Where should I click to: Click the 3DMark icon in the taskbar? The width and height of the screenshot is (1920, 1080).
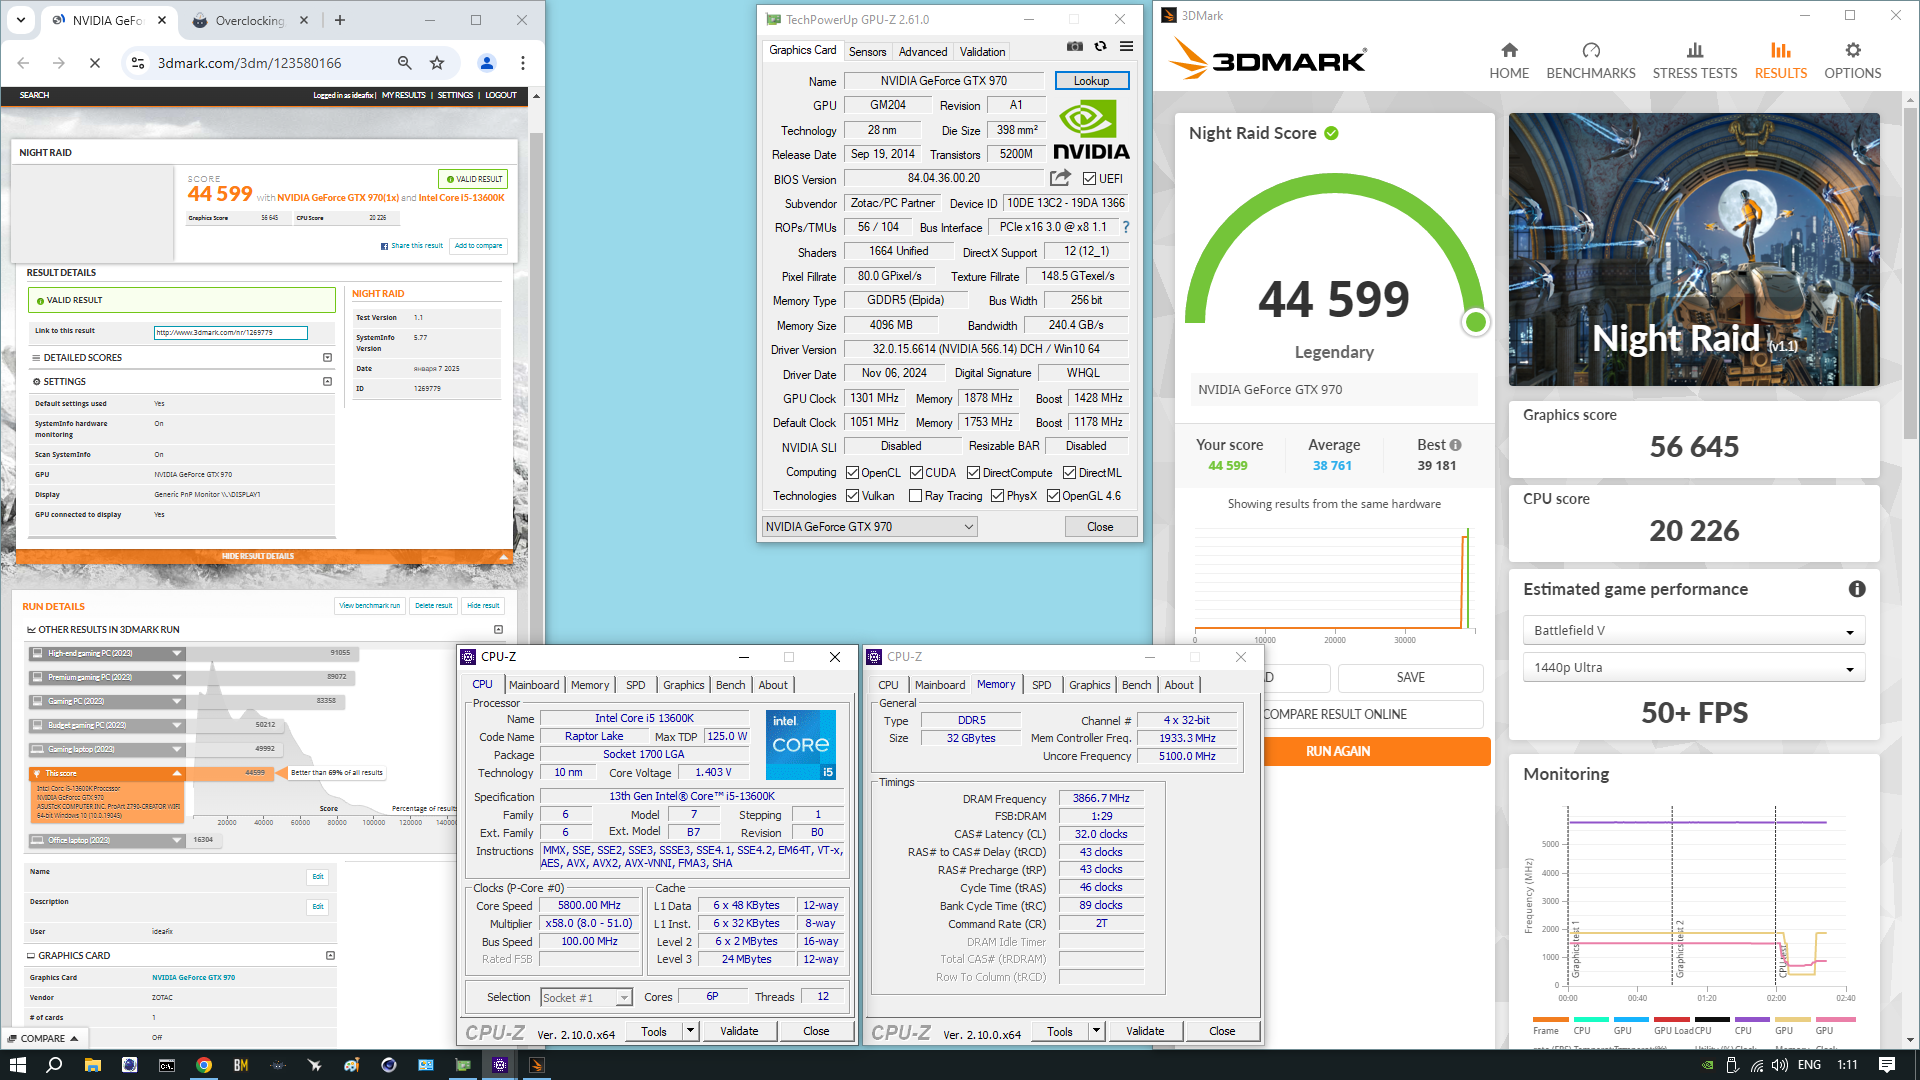coord(536,1065)
